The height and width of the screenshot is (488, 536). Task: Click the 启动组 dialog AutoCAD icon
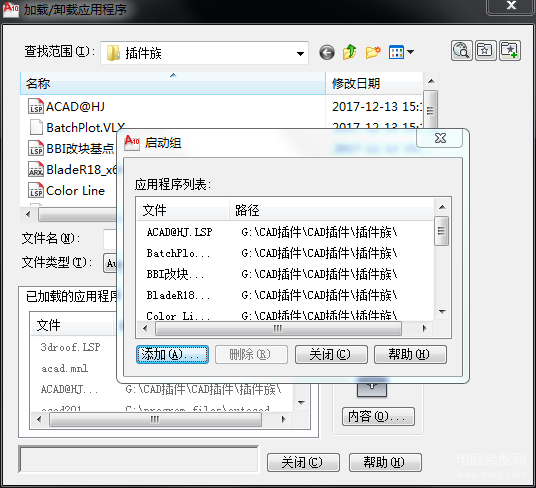pyautogui.click(x=132, y=142)
